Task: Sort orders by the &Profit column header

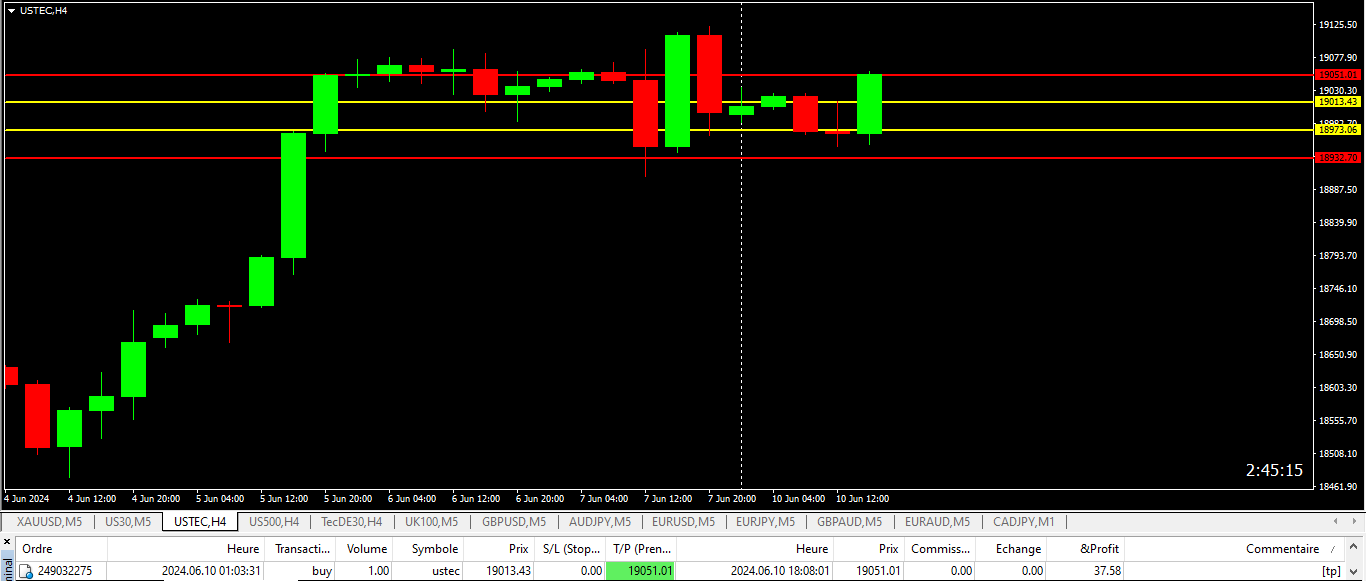Action: pyautogui.click(x=1099, y=549)
